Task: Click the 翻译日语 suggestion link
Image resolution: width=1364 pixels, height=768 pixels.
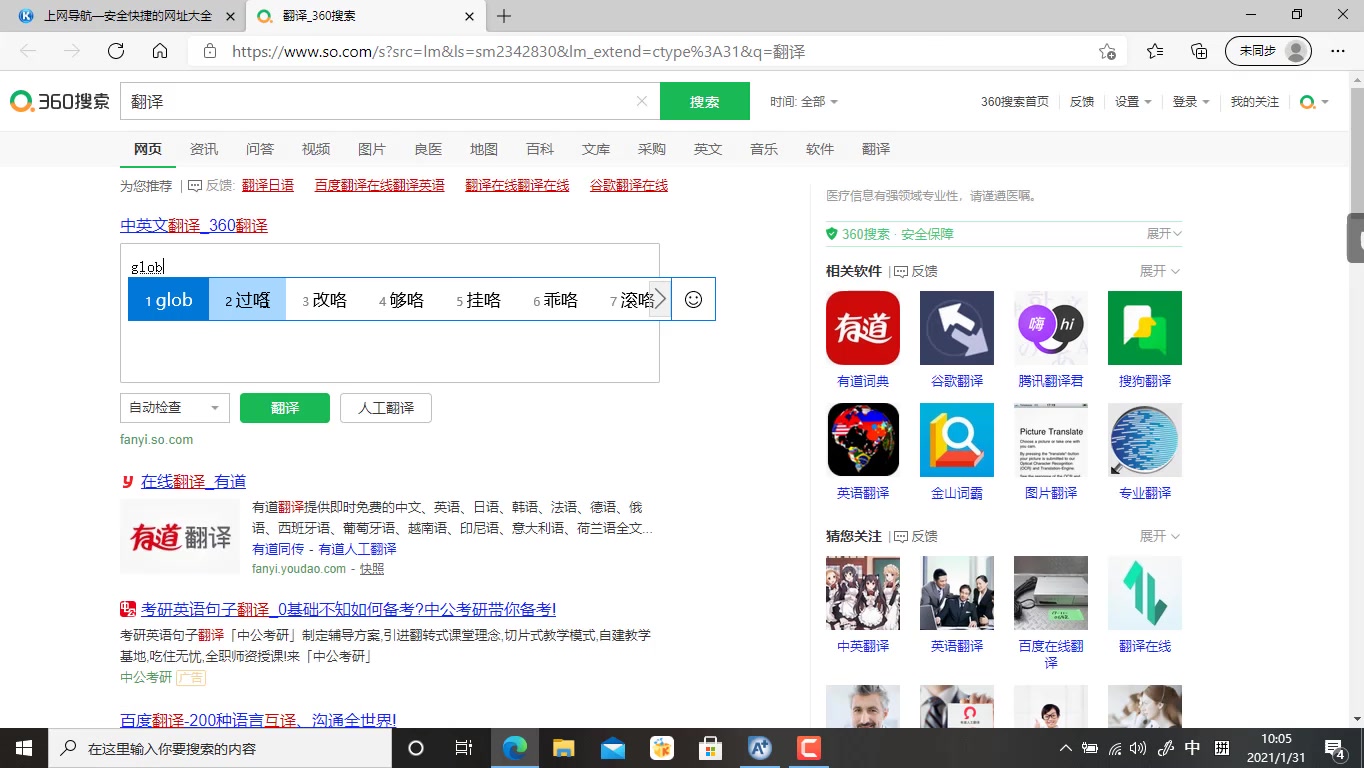Action: [268, 185]
